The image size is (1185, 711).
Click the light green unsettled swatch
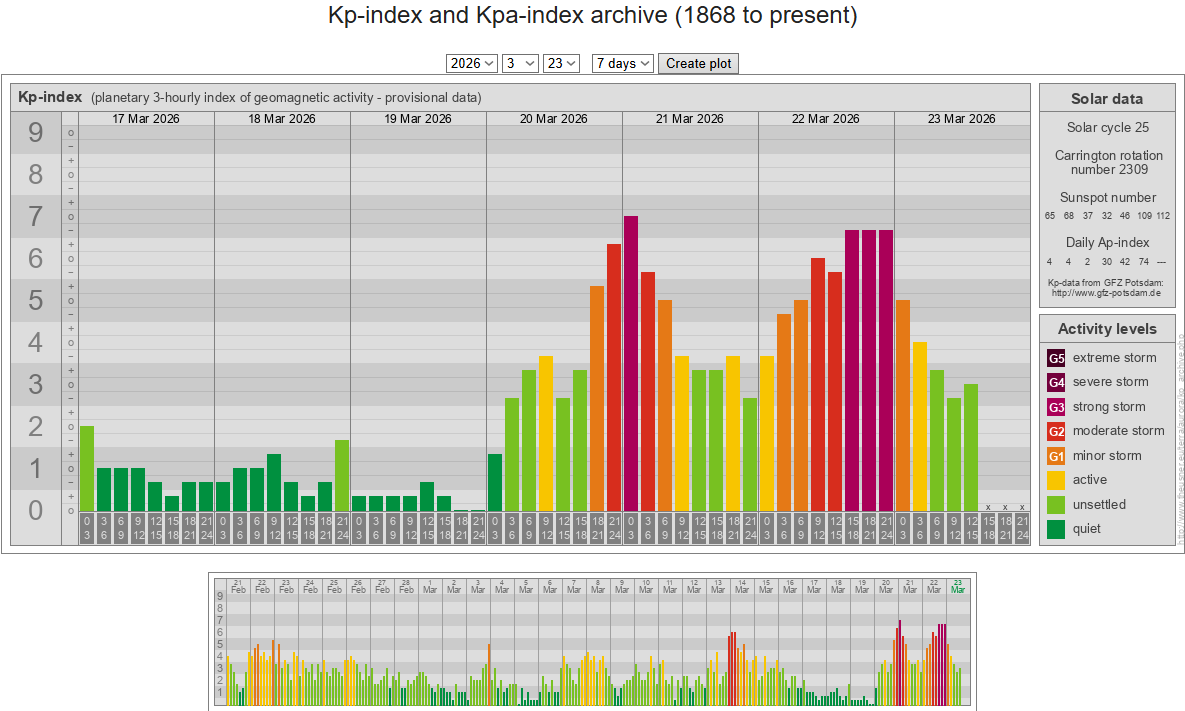pyautogui.click(x=1056, y=505)
